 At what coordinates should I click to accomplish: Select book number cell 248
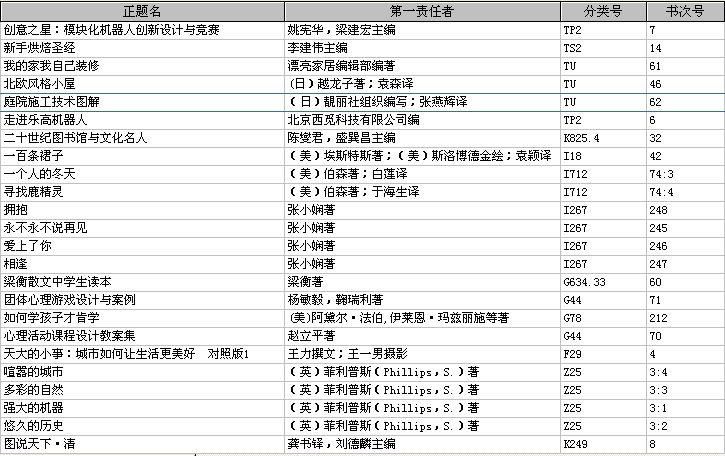click(x=685, y=210)
